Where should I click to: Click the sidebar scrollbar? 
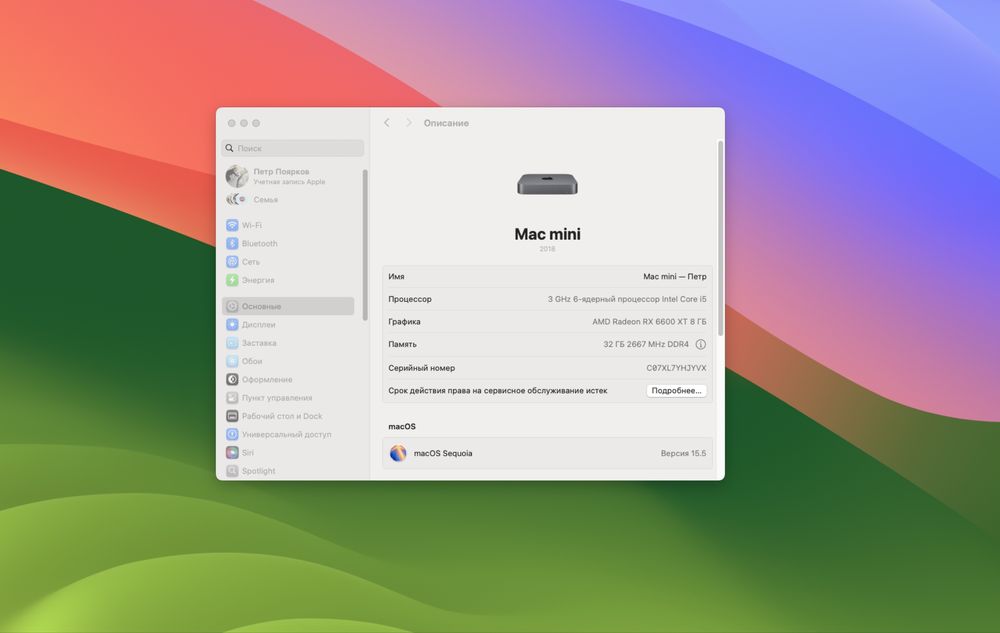(365, 245)
